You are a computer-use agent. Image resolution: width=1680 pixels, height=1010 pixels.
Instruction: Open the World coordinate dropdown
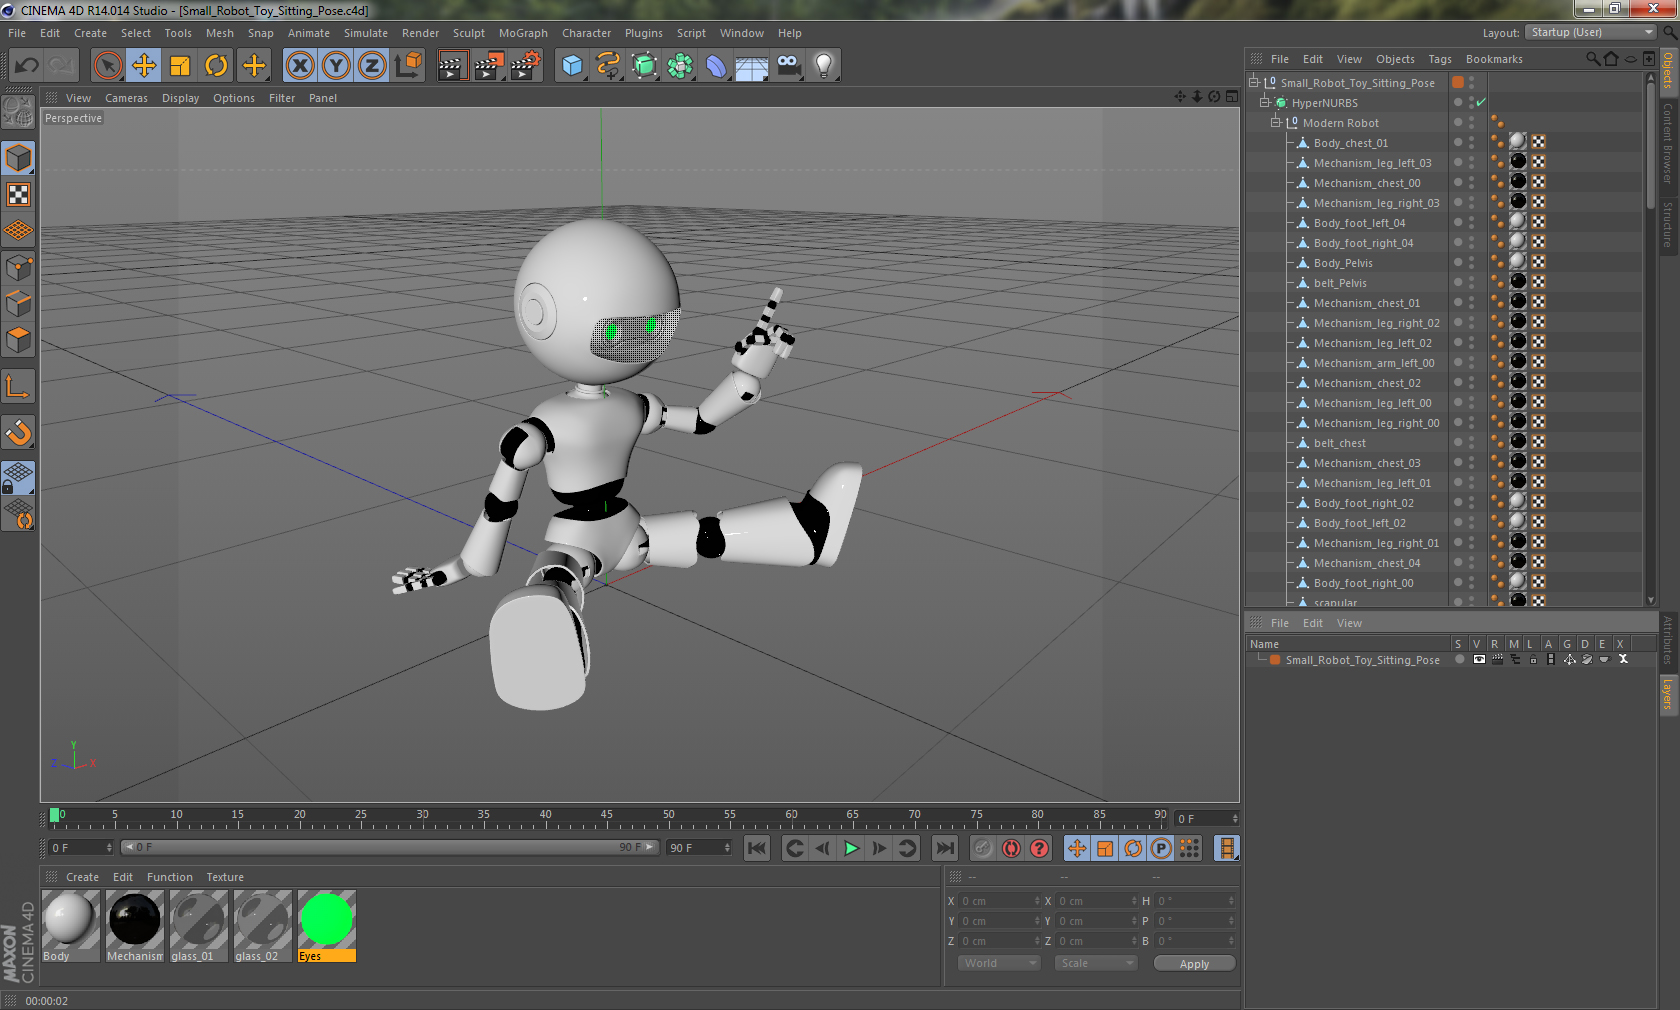[x=1000, y=963]
